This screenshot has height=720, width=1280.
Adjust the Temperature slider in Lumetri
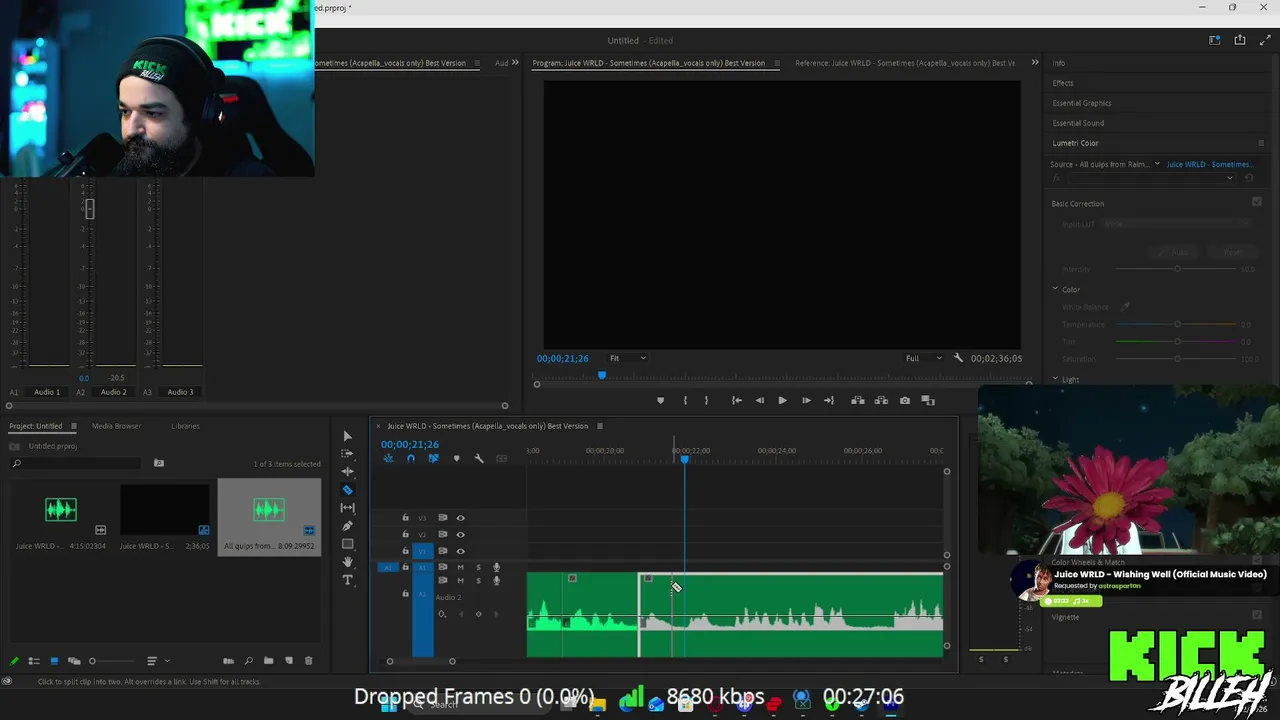click(1177, 324)
